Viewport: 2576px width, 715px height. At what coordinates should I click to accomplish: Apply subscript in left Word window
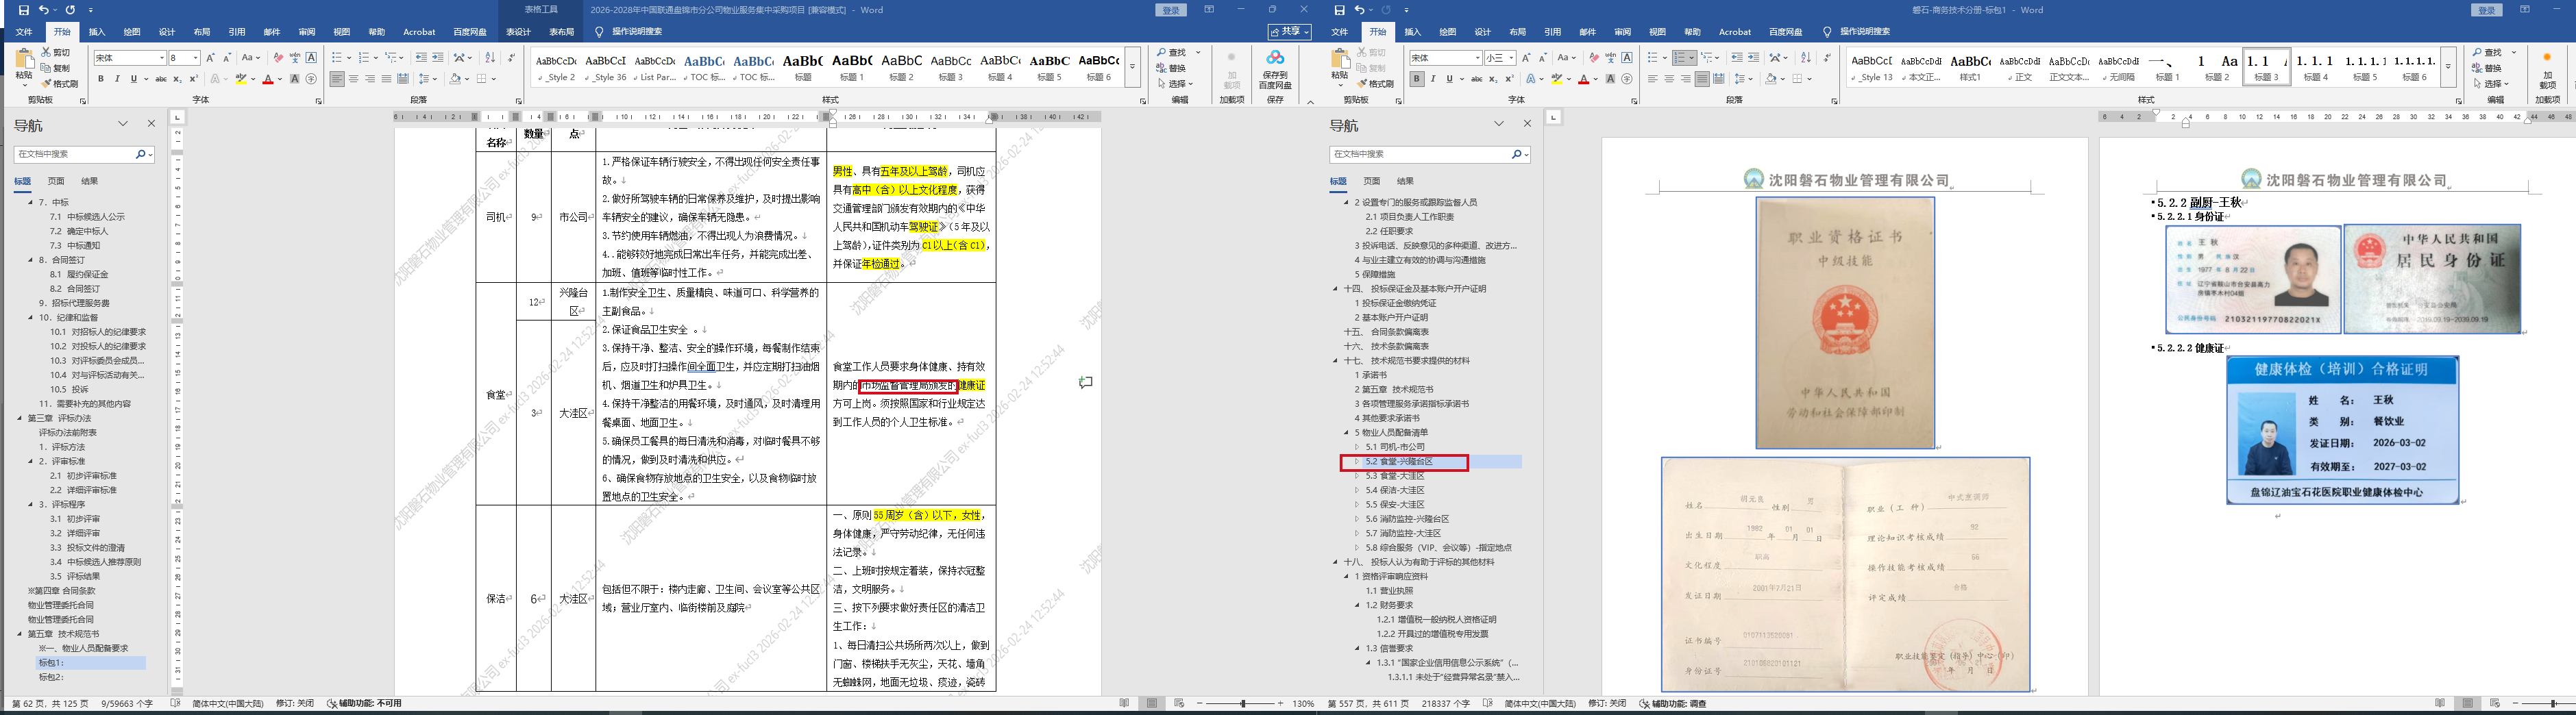click(x=177, y=79)
